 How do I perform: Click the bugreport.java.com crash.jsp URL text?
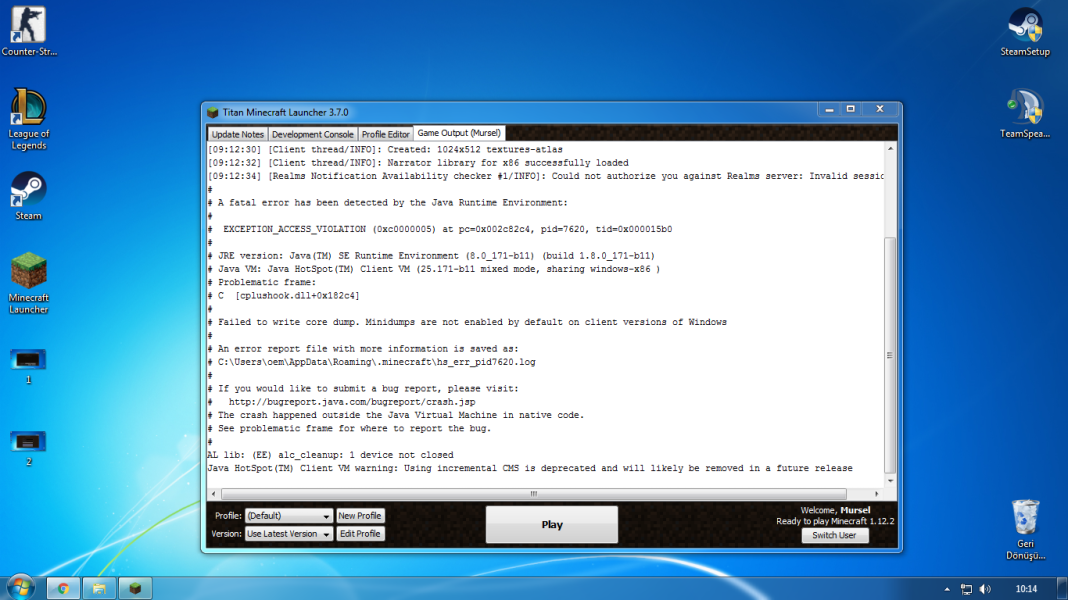click(x=352, y=402)
